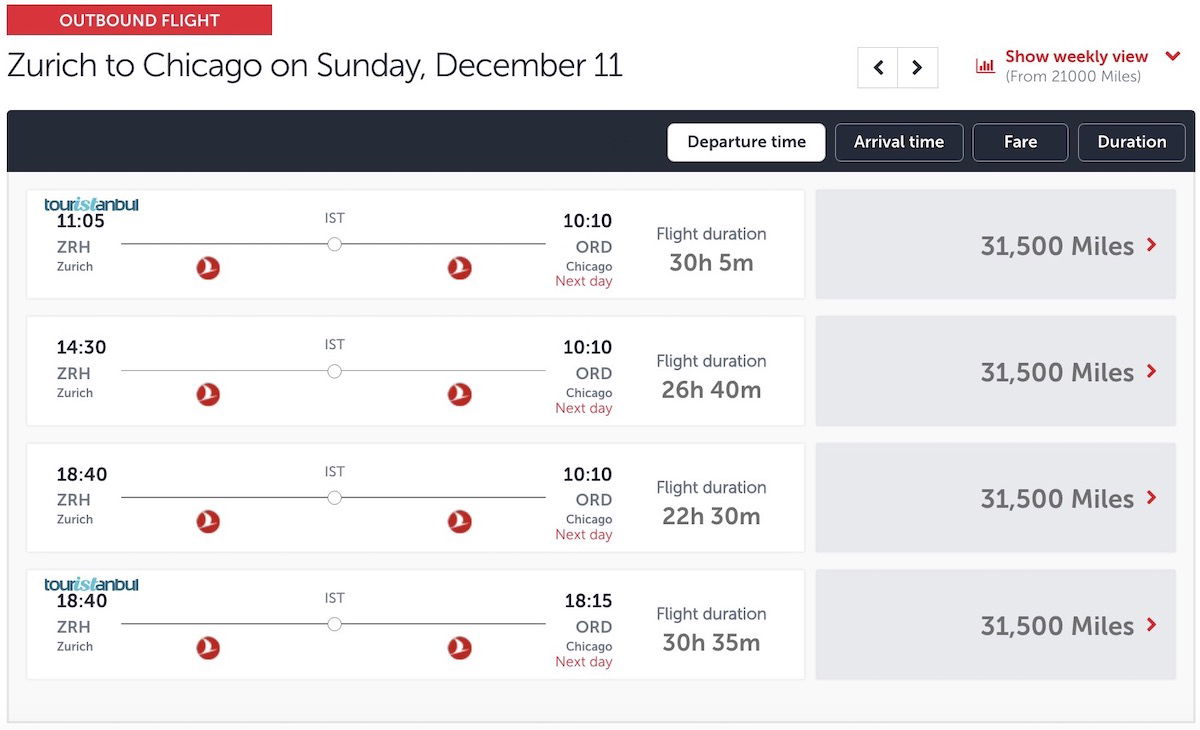This screenshot has height=730, width=1200.
Task: Open fare arrow for the 30h 5m flight
Action: [1152, 245]
